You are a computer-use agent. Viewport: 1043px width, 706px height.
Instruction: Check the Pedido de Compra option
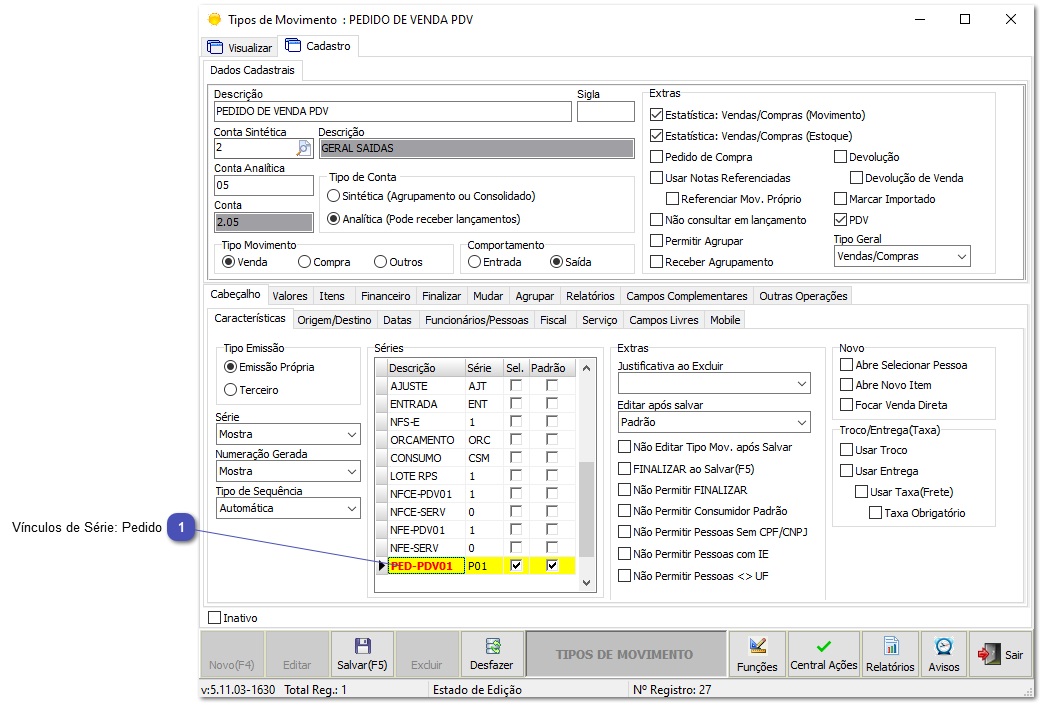[x=656, y=158]
